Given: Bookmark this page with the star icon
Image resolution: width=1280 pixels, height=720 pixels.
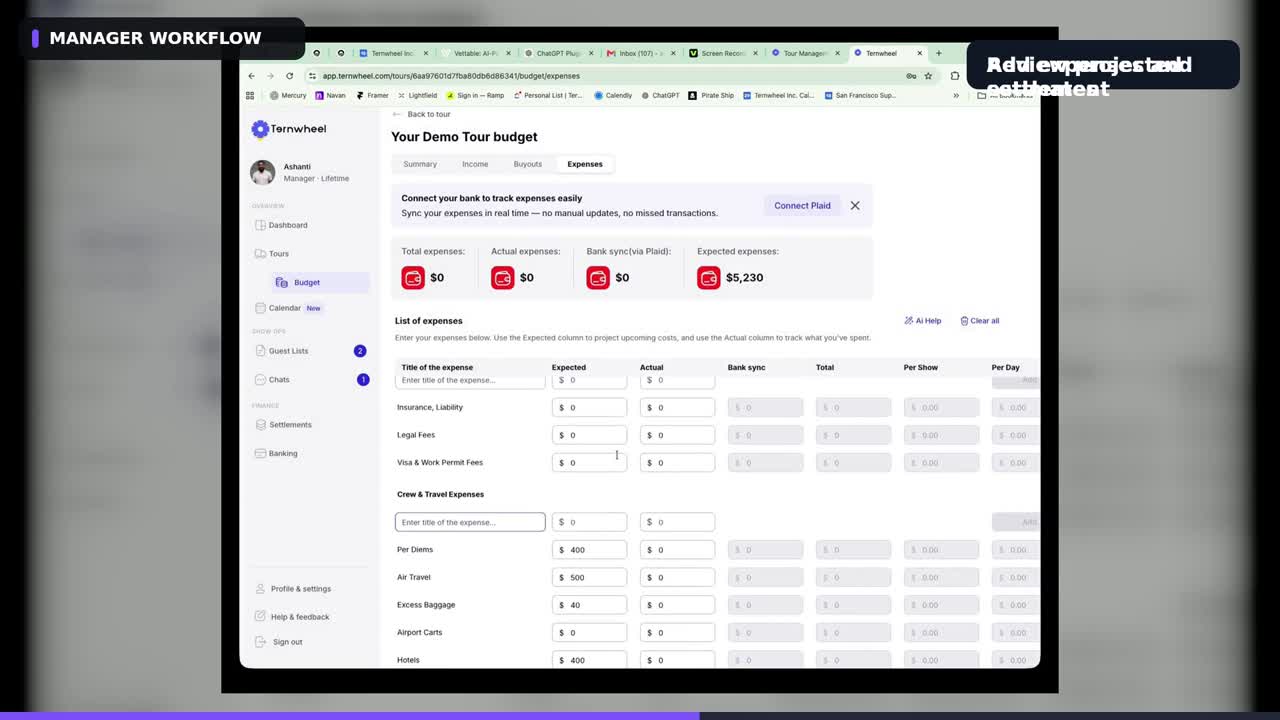Looking at the screenshot, I should click(x=928, y=76).
